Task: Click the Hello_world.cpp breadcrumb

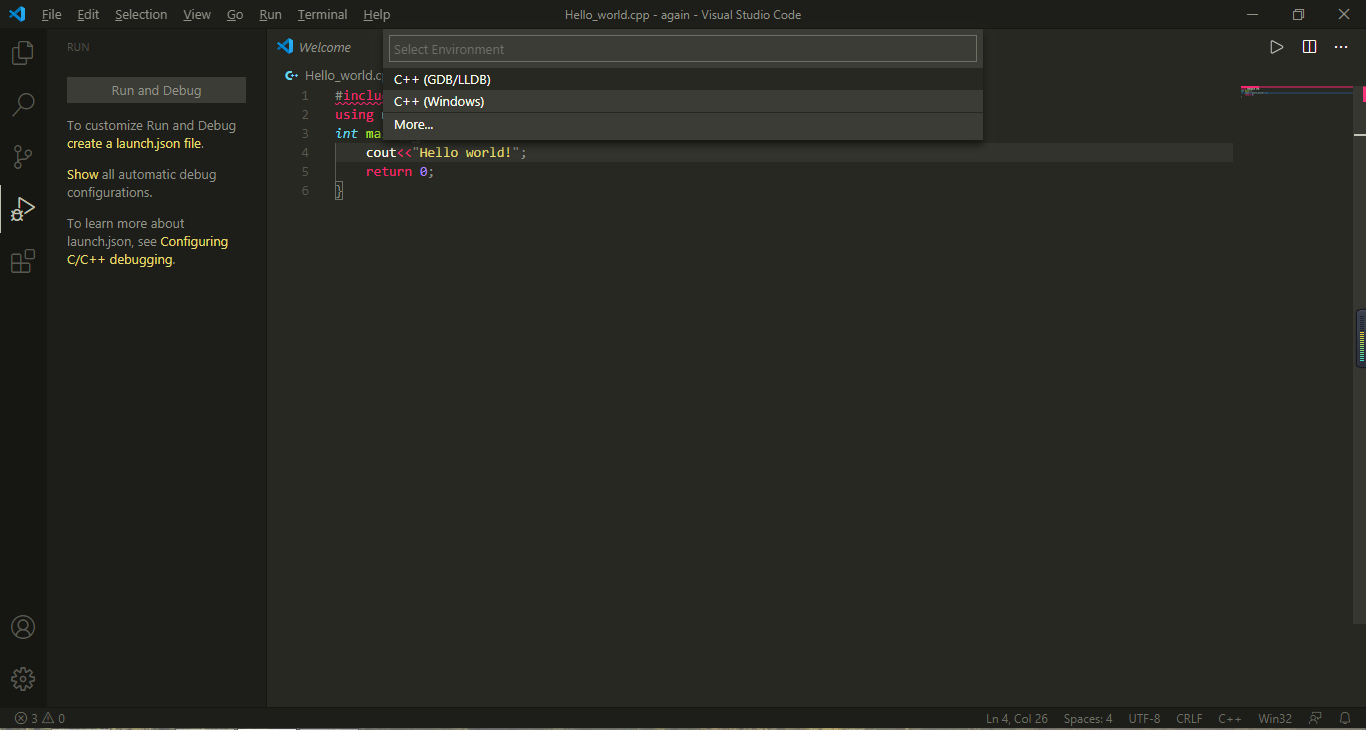Action: (x=335, y=75)
